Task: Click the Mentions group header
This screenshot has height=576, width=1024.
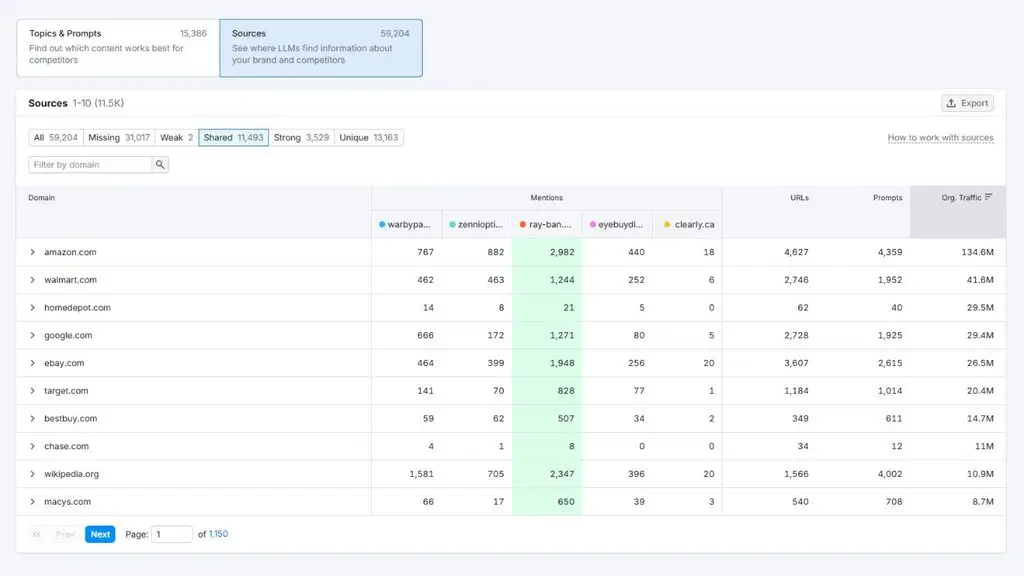Action: [x=547, y=197]
